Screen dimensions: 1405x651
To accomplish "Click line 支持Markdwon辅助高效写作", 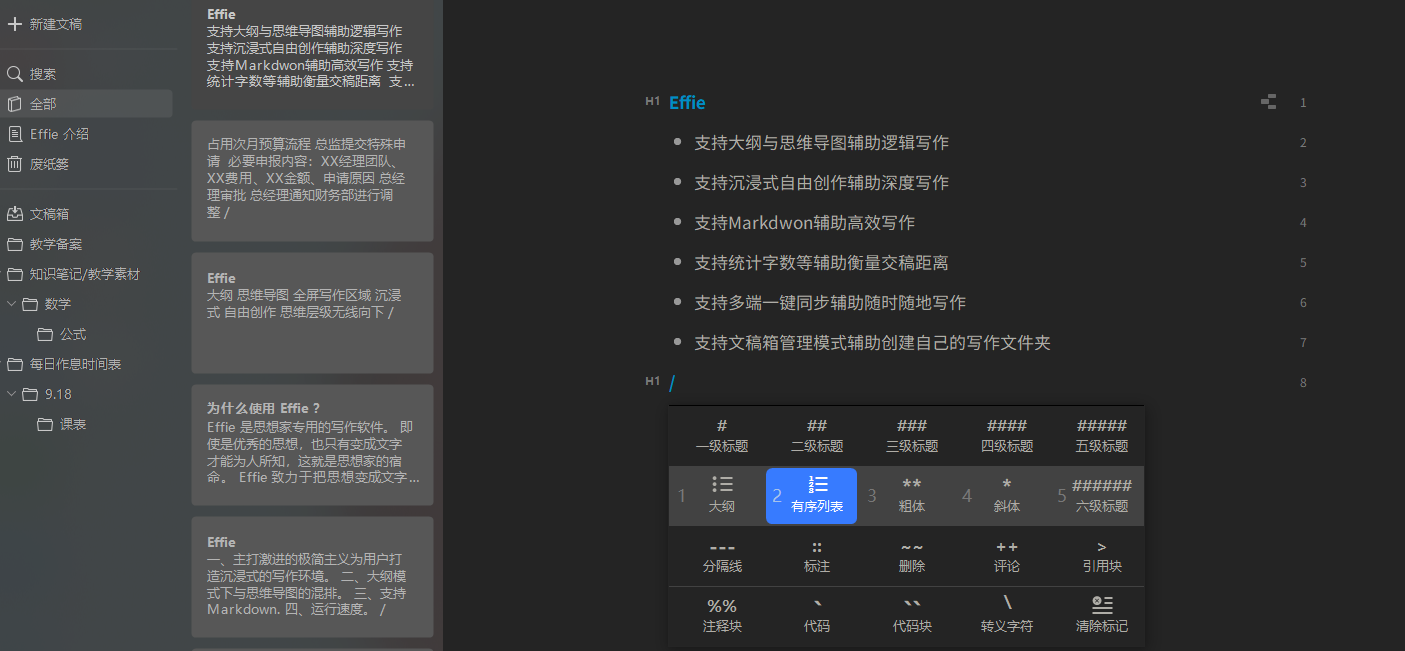I will click(x=804, y=223).
